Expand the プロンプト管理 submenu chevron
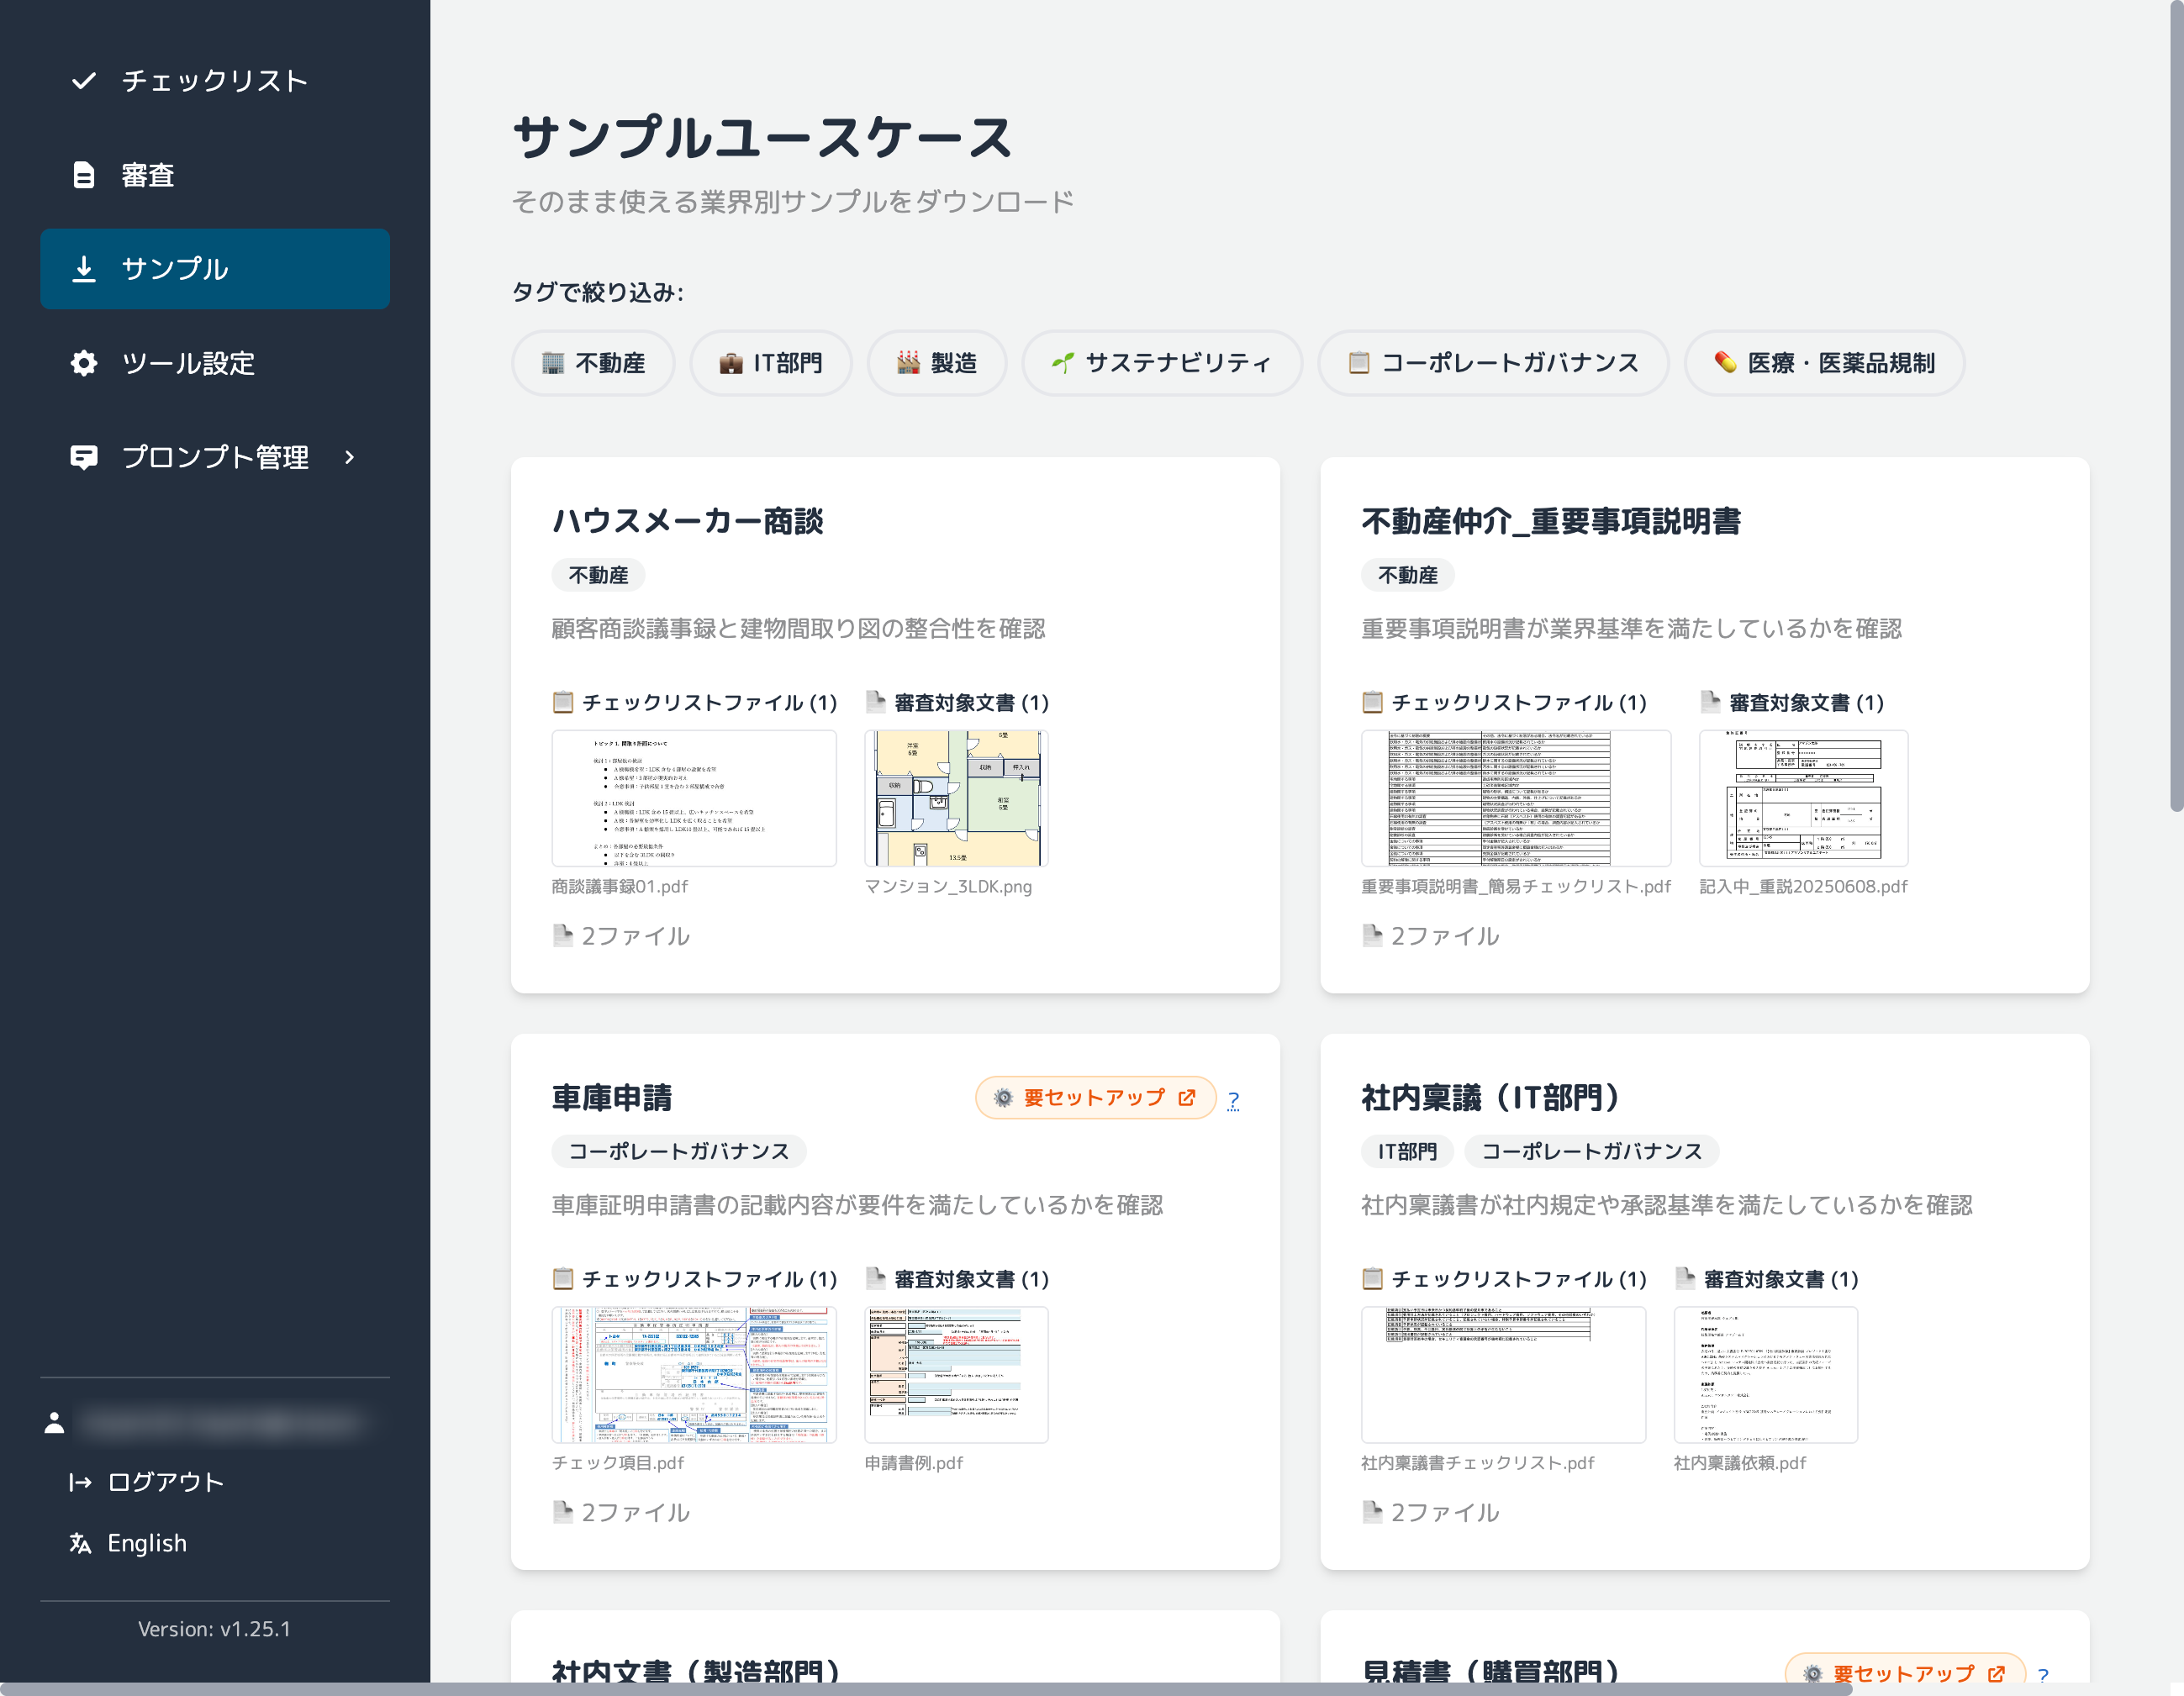Screen dimensions: 2184x1696 coord(349,457)
